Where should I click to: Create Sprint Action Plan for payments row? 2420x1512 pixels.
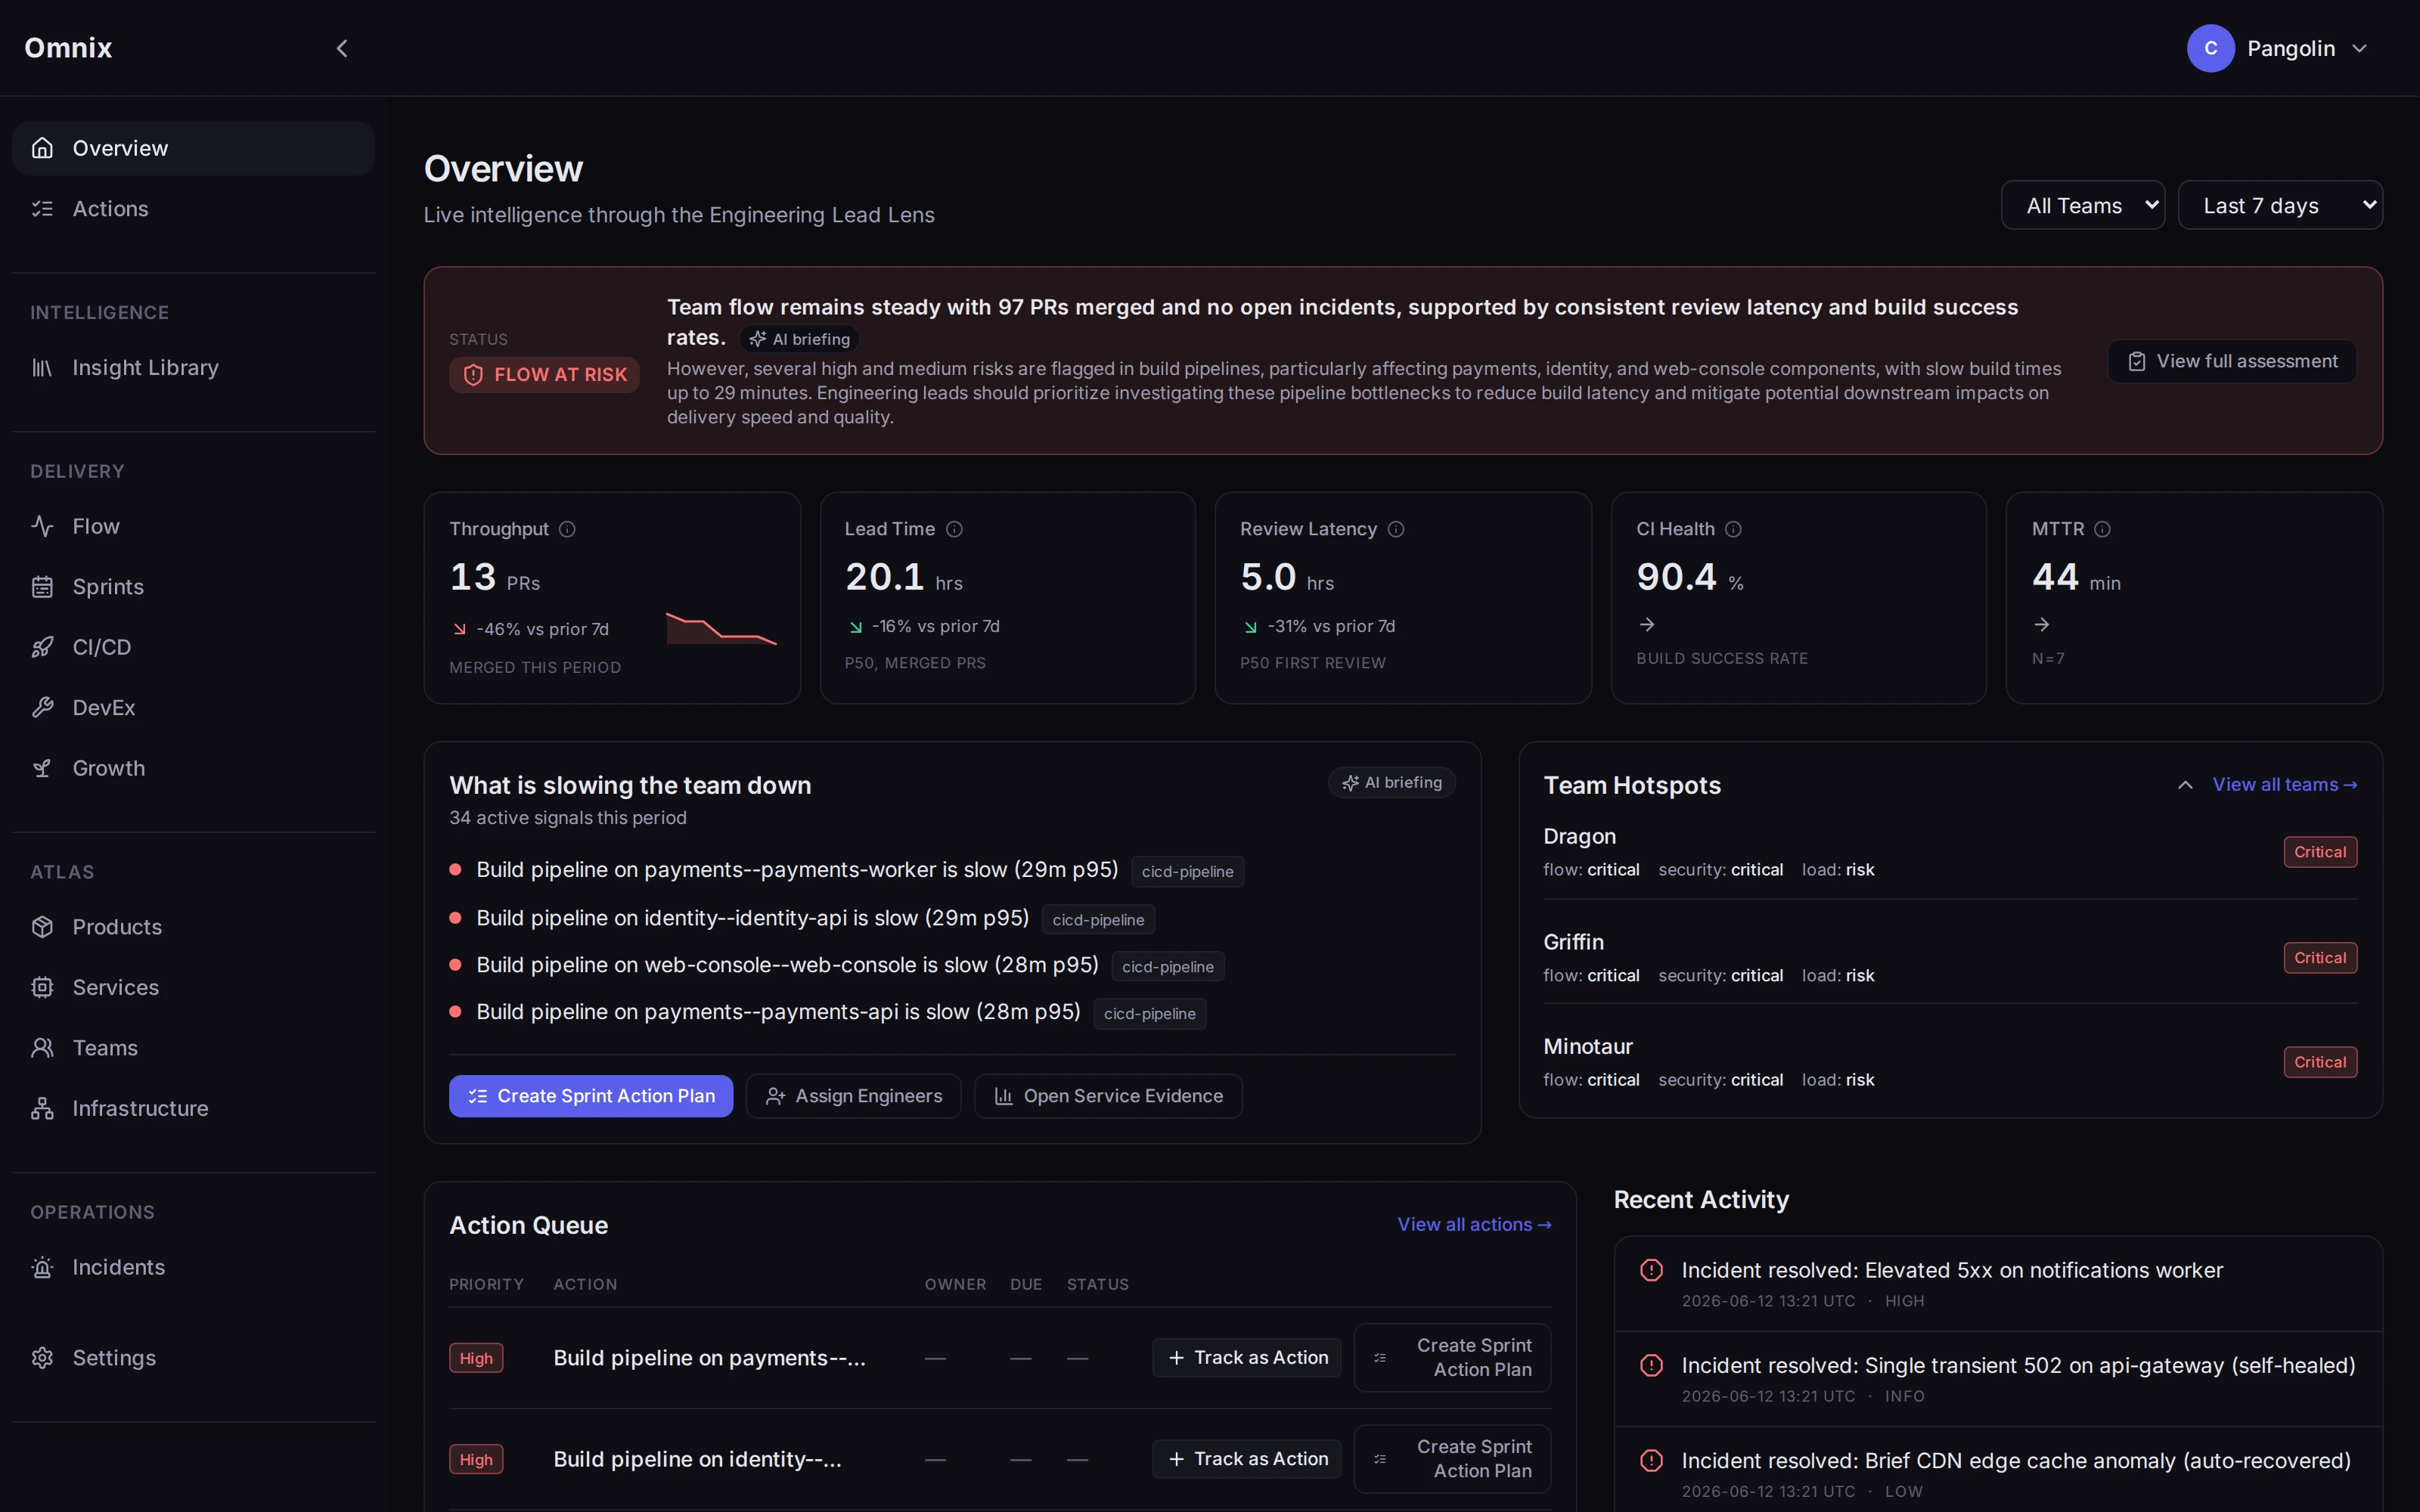pos(1452,1358)
